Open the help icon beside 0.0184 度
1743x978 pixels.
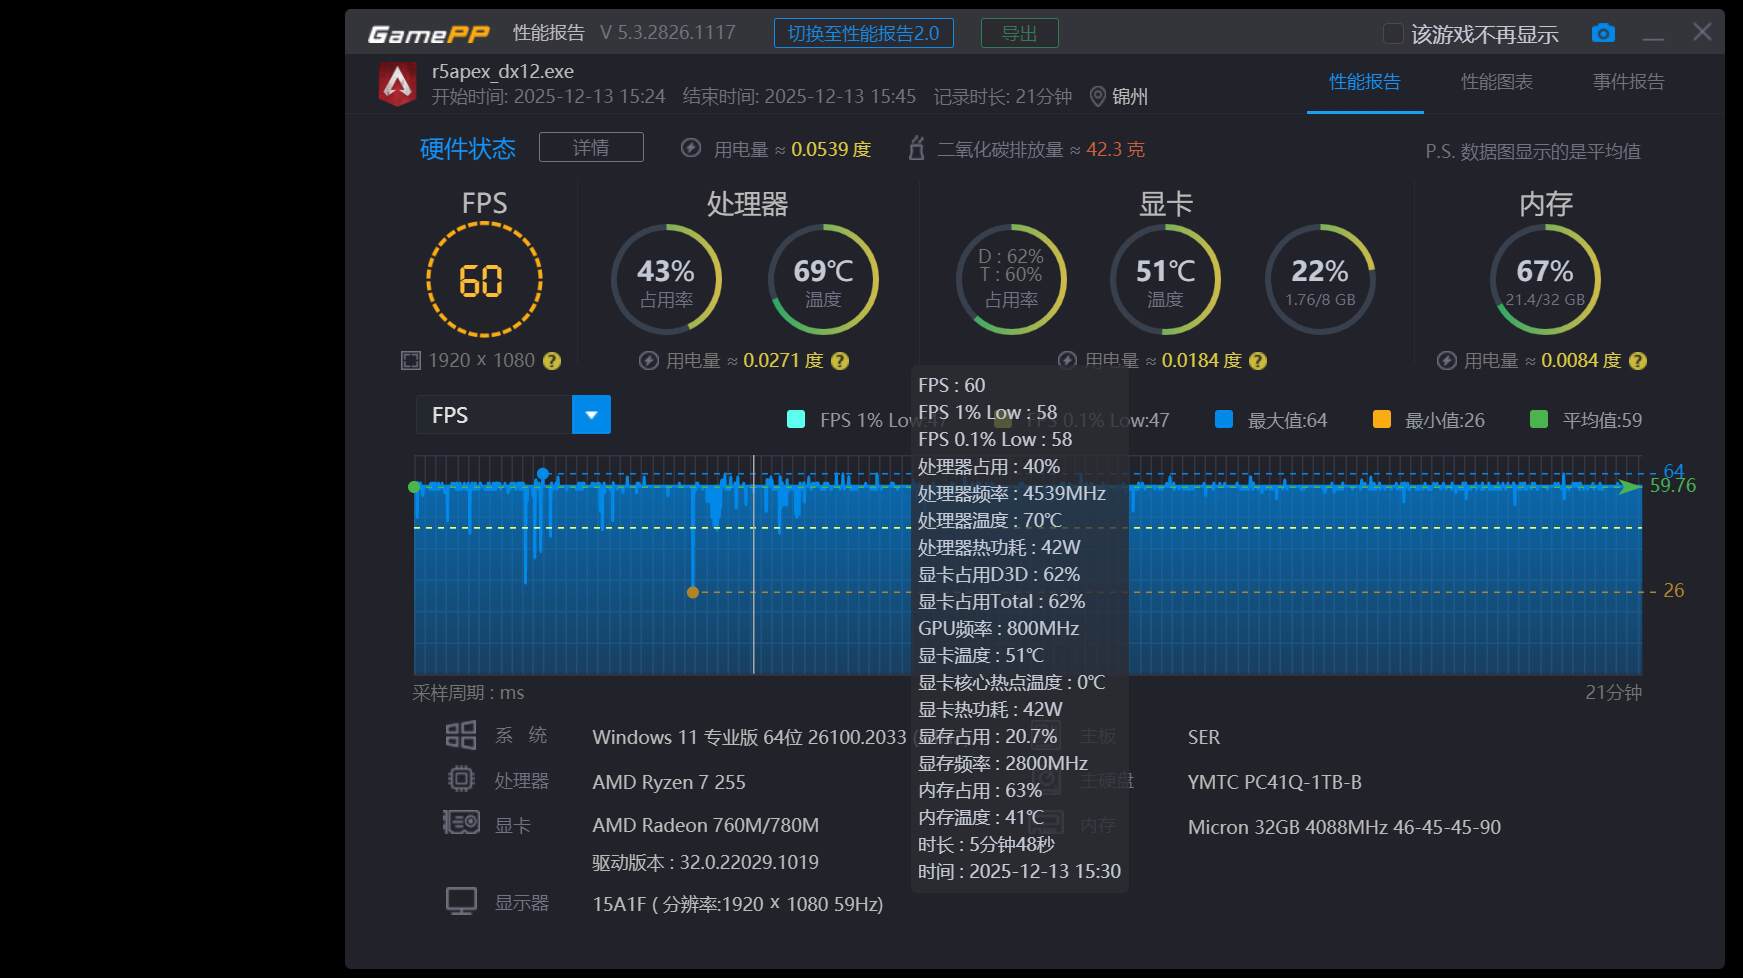pyautogui.click(x=1258, y=361)
